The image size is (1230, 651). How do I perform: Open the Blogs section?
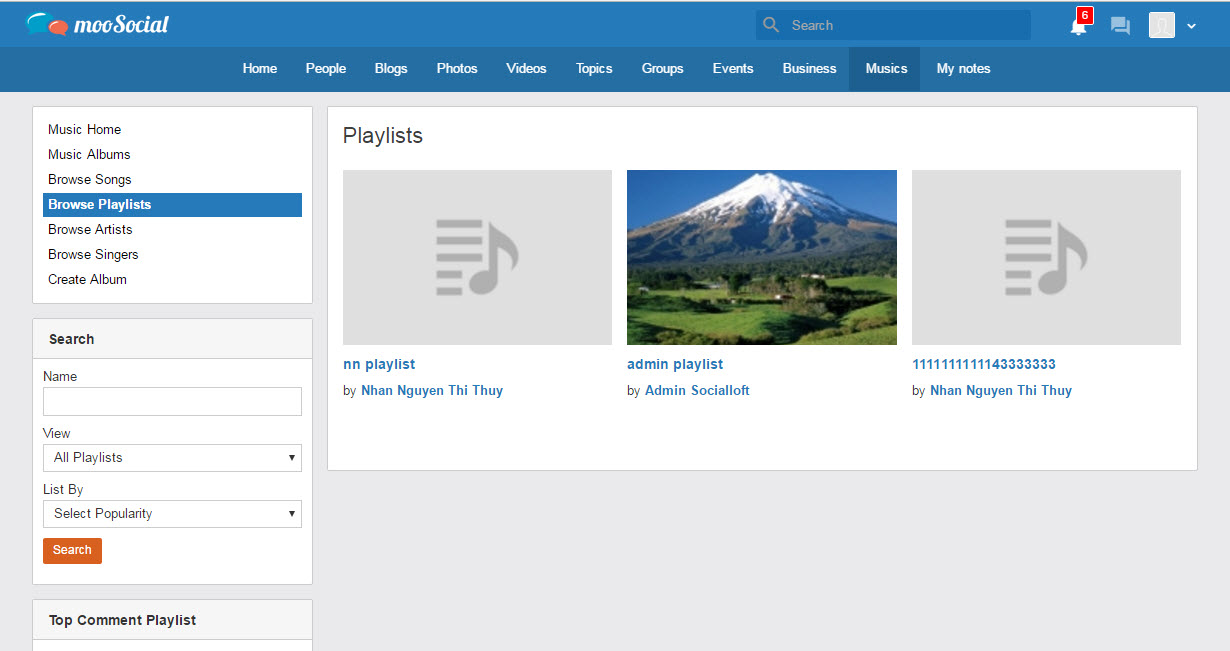(391, 69)
